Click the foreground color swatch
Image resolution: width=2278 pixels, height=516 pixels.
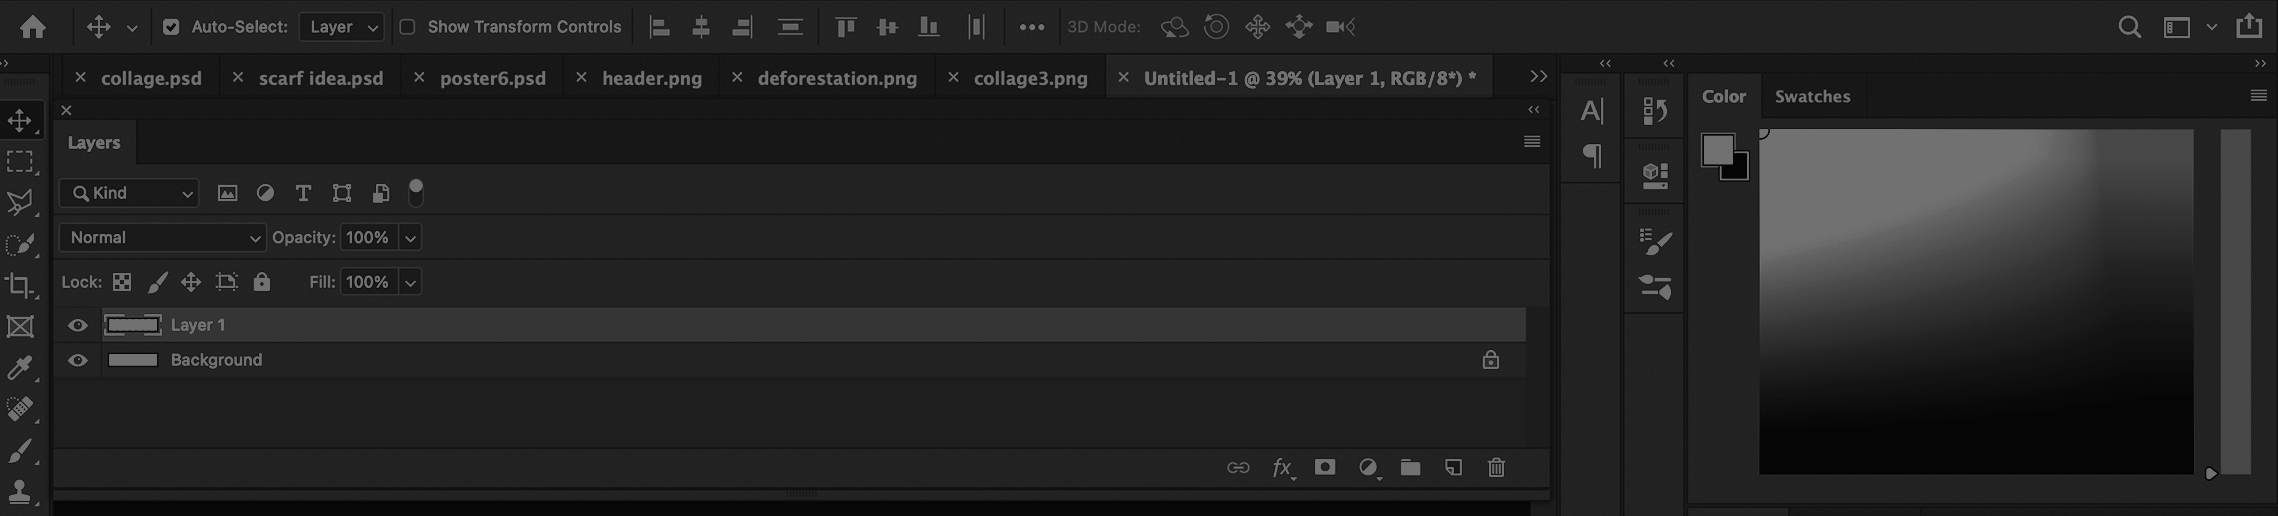1716,150
